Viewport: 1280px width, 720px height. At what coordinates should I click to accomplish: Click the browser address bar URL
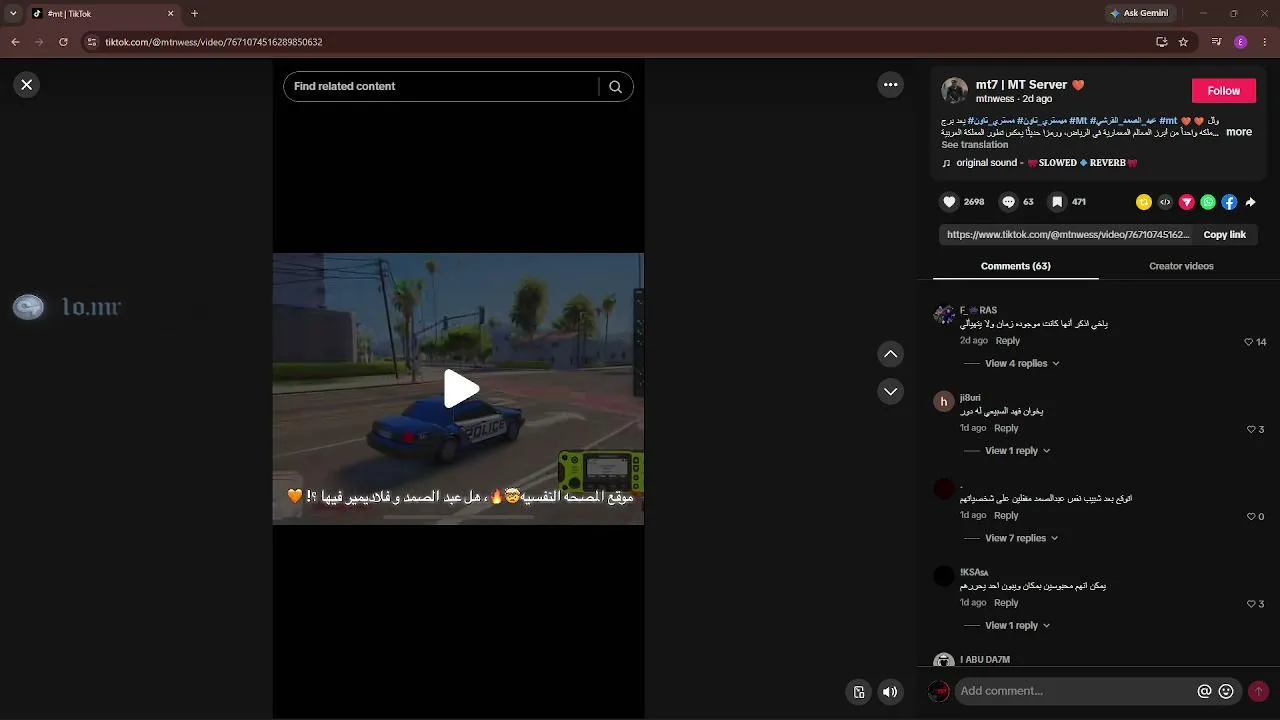(x=213, y=42)
